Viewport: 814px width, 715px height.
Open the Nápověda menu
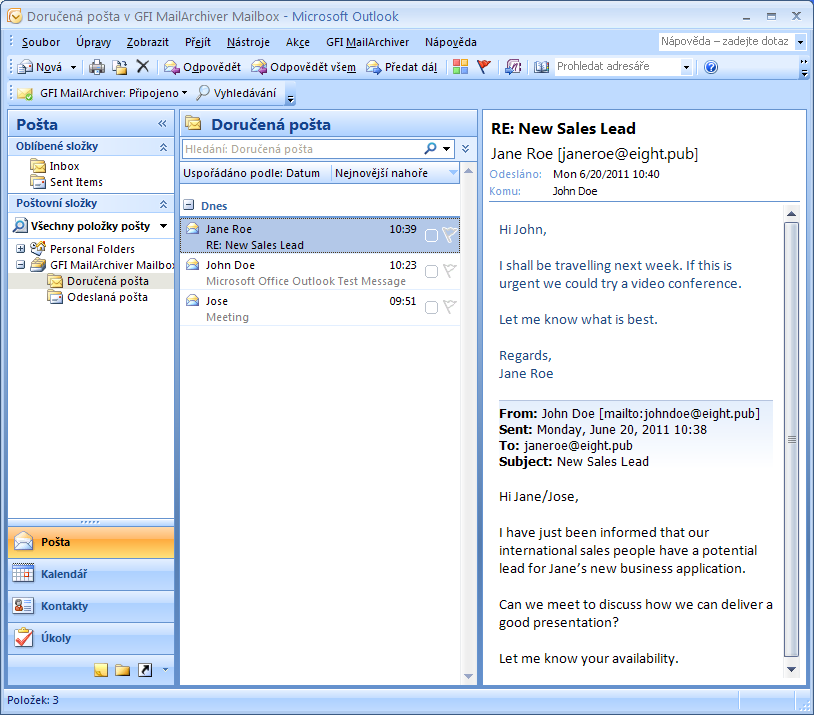pos(451,42)
